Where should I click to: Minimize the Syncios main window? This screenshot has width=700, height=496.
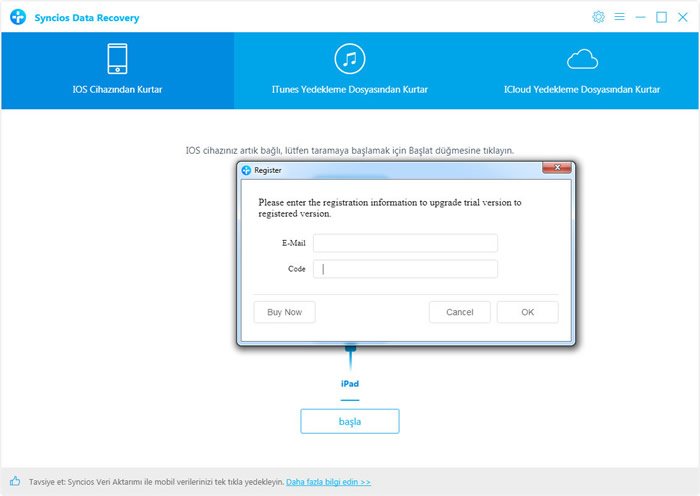640,17
